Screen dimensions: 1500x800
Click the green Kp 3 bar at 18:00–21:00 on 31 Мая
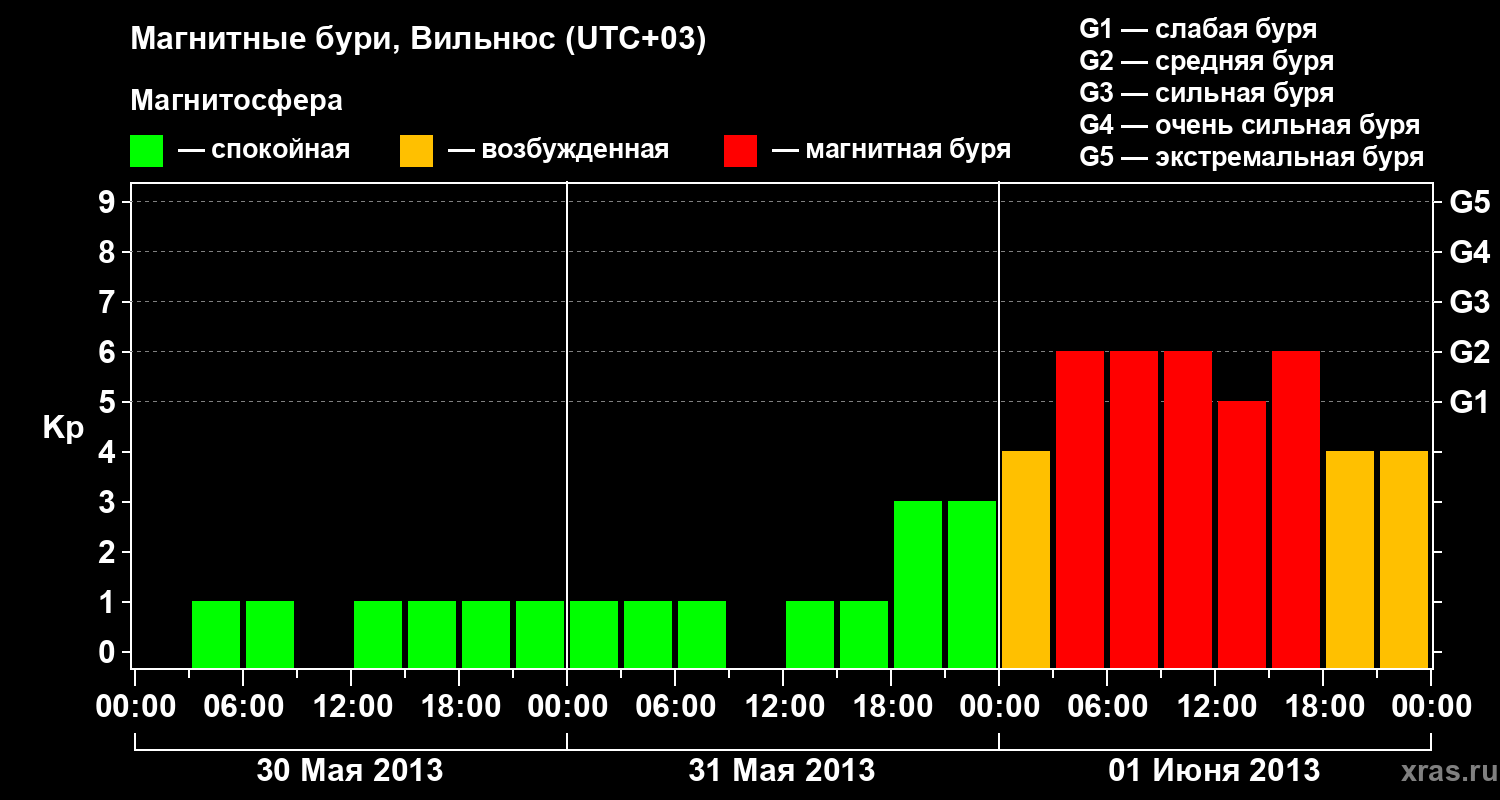coord(918,585)
